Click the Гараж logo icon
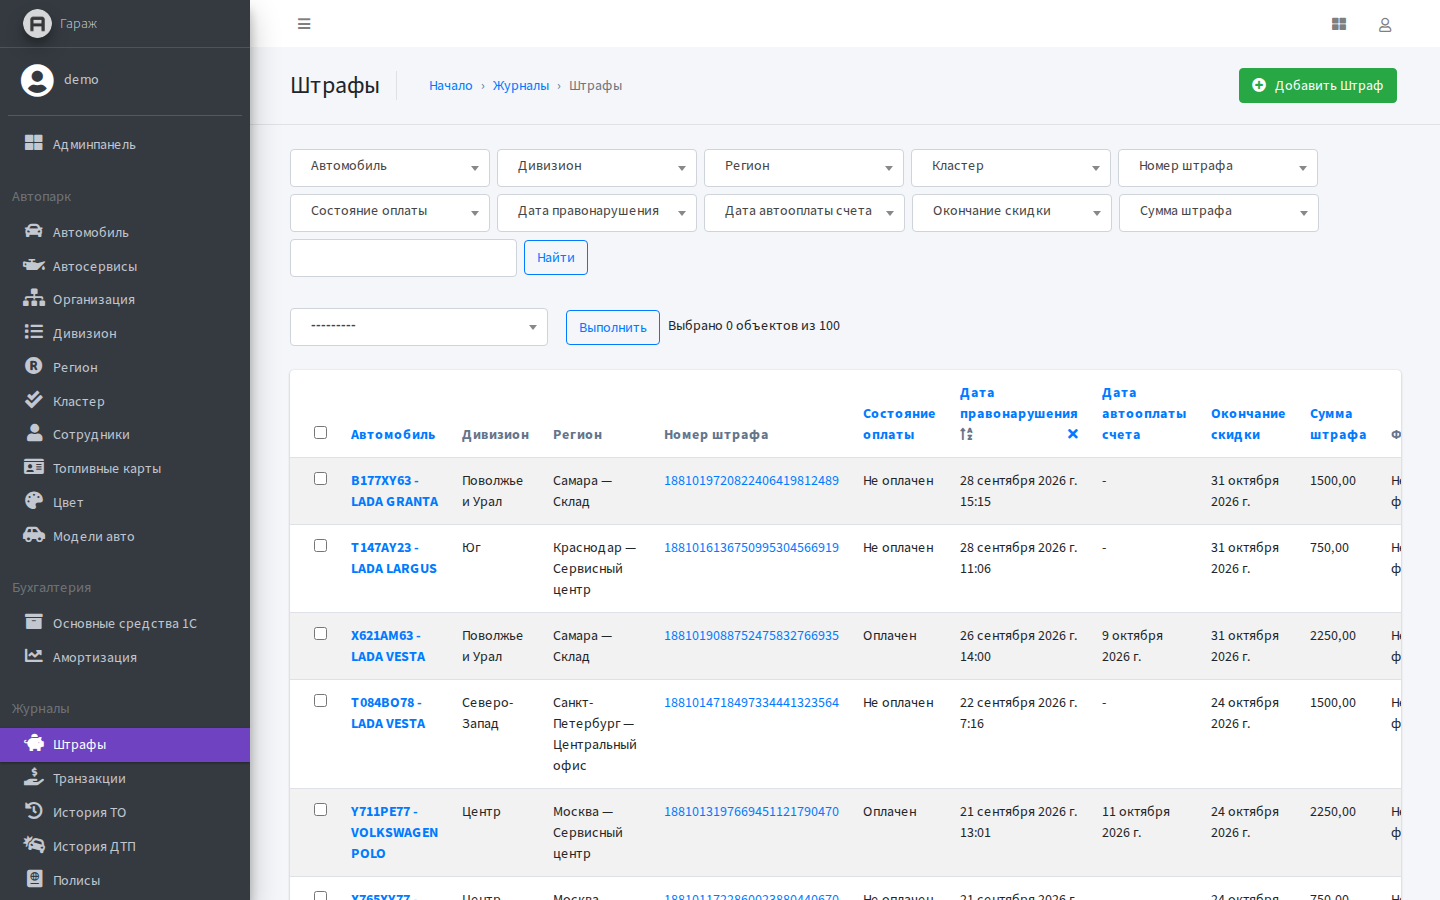Image resolution: width=1440 pixels, height=900 pixels. (x=37, y=23)
